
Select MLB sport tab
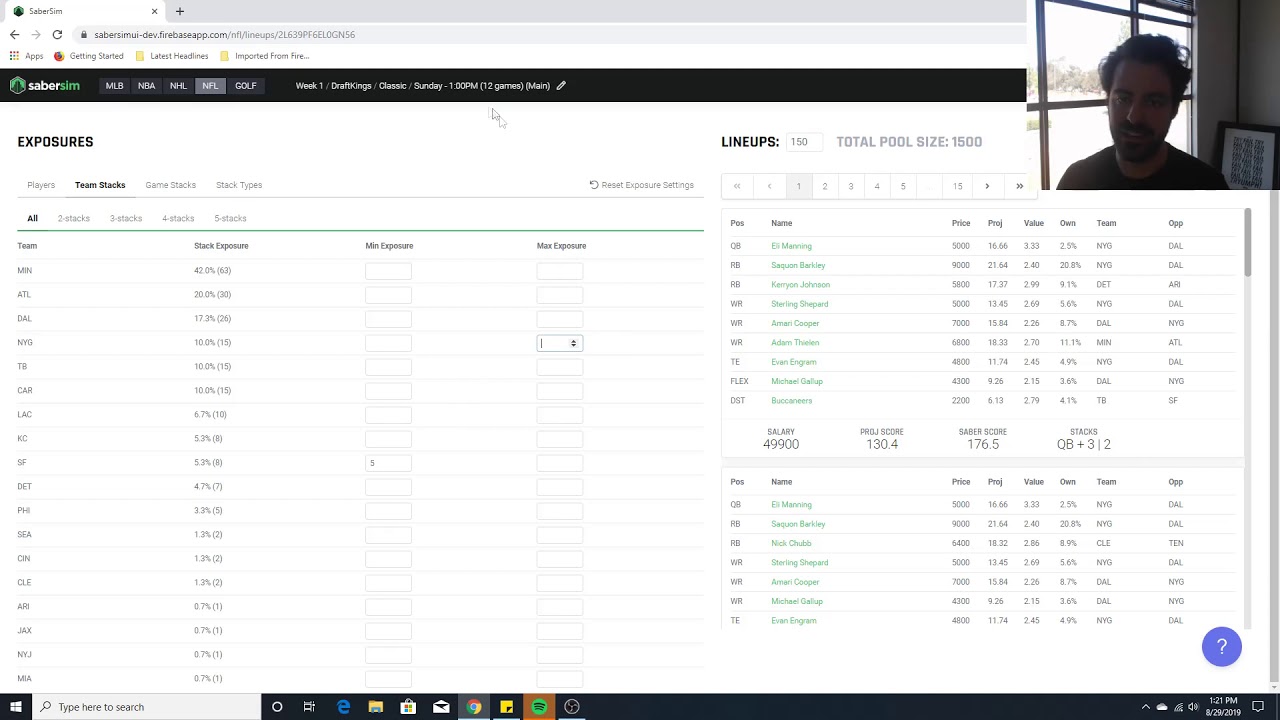coord(115,86)
